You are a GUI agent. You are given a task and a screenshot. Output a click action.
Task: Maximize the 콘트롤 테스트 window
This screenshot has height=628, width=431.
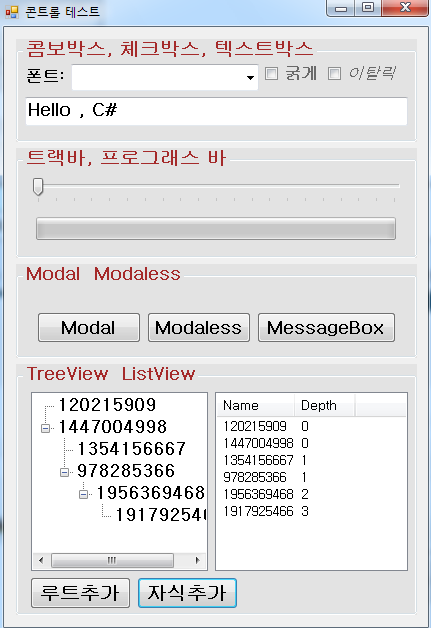(368, 8)
